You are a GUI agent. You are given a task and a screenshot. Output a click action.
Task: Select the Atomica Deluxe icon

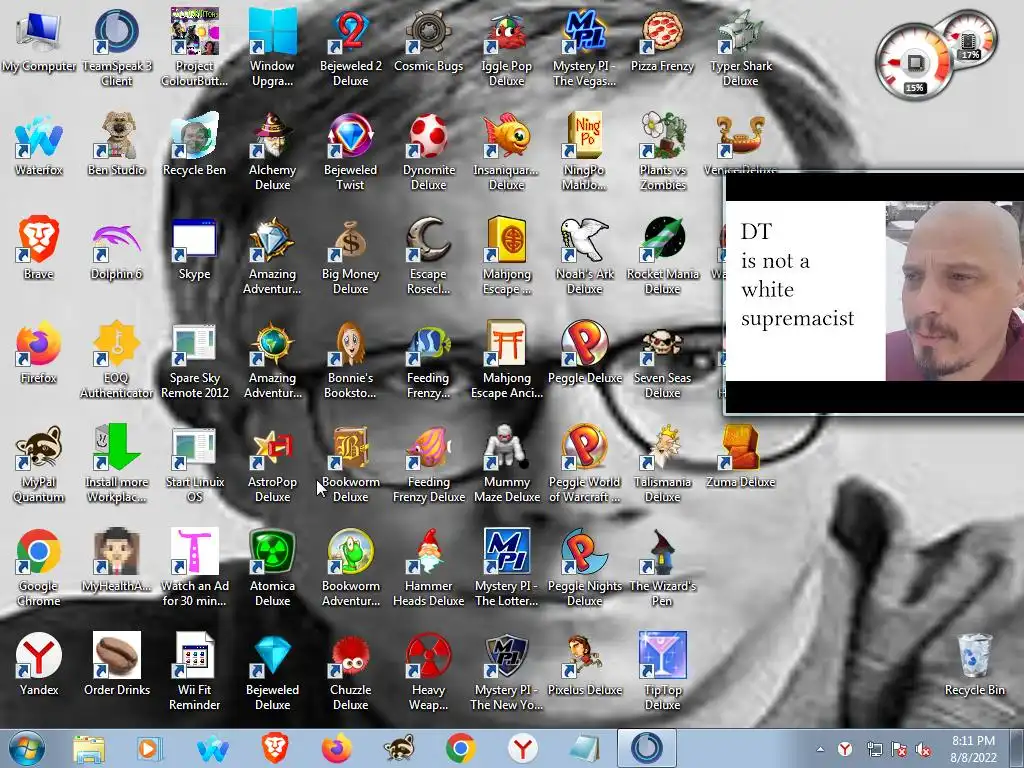click(272, 568)
